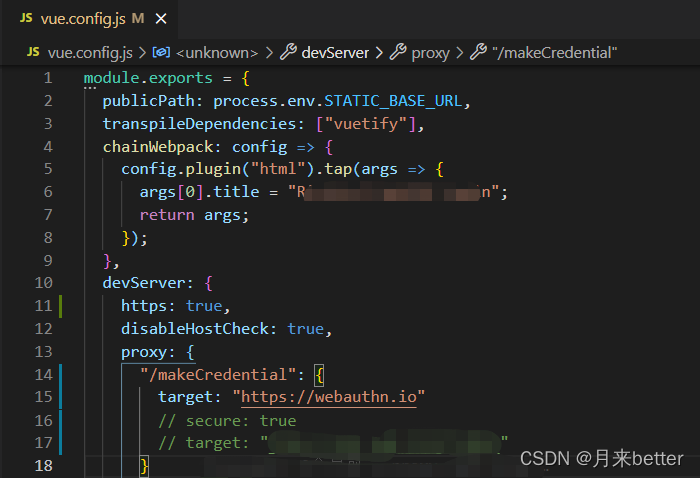700x478 pixels.
Task: Click the <unknown> breadcrumb symbol icon
Action: pyautogui.click(x=161, y=53)
